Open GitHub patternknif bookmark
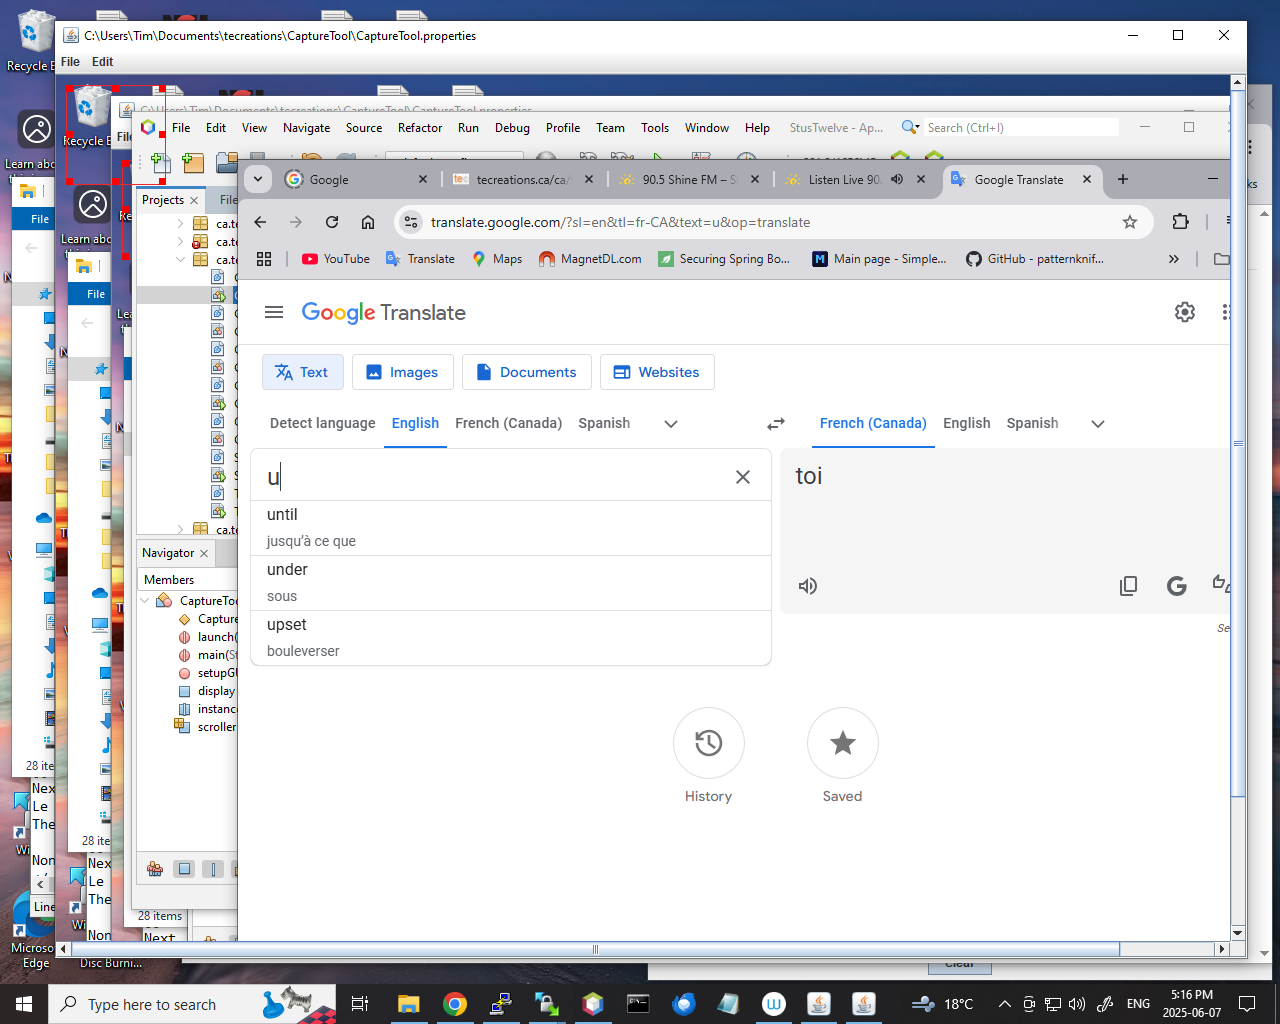 coord(1035,259)
